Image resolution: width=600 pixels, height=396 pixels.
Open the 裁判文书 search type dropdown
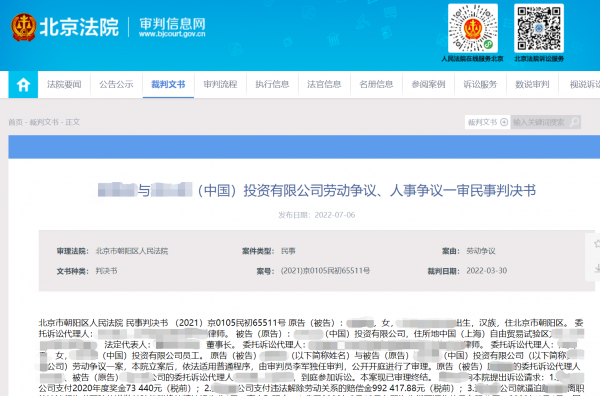coord(488,122)
